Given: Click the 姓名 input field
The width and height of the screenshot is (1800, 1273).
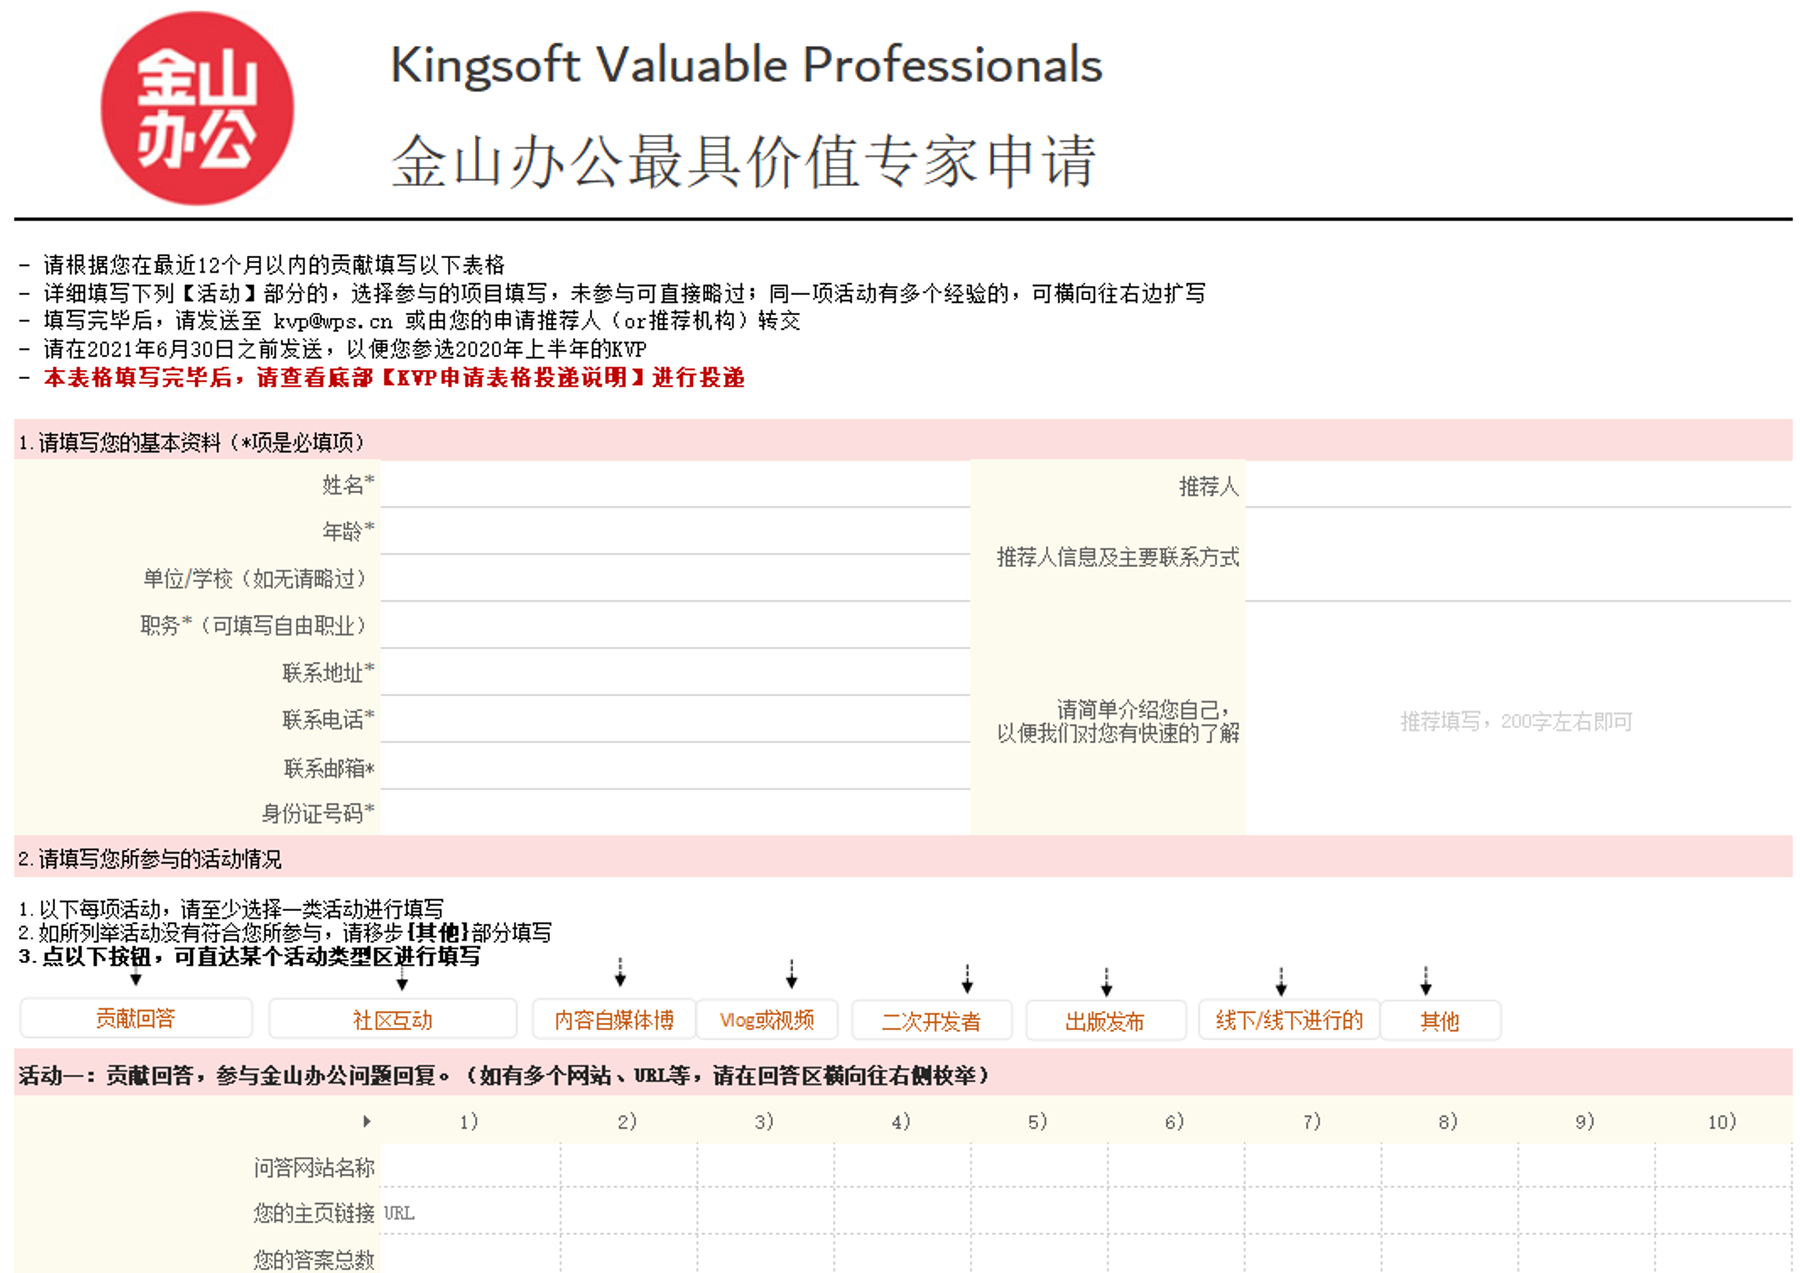Looking at the screenshot, I should (675, 485).
